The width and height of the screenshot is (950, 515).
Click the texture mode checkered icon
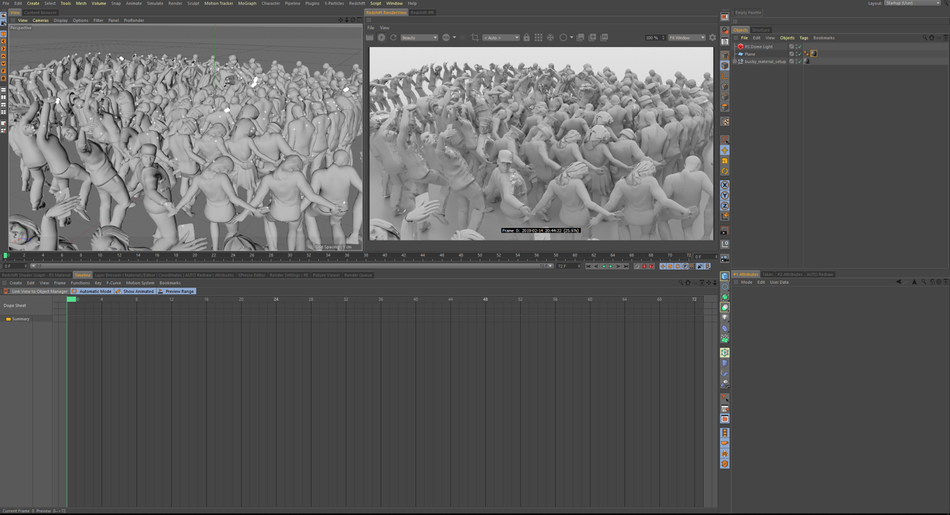click(x=725, y=122)
